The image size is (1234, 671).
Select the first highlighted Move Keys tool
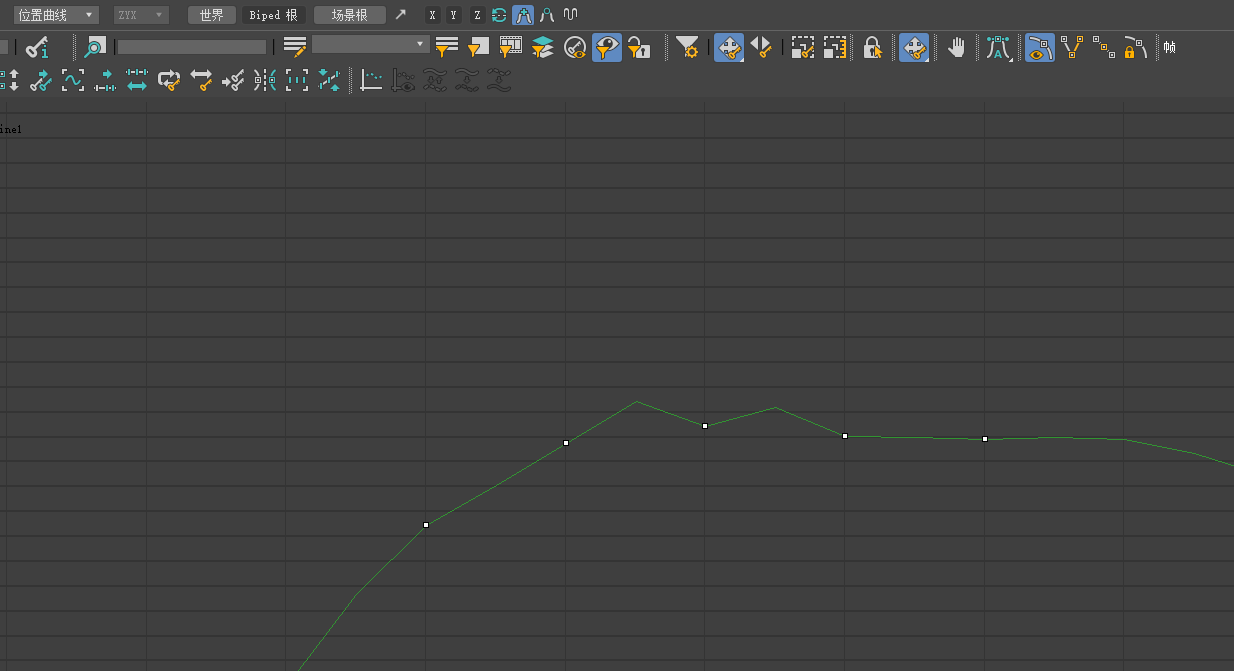(729, 47)
